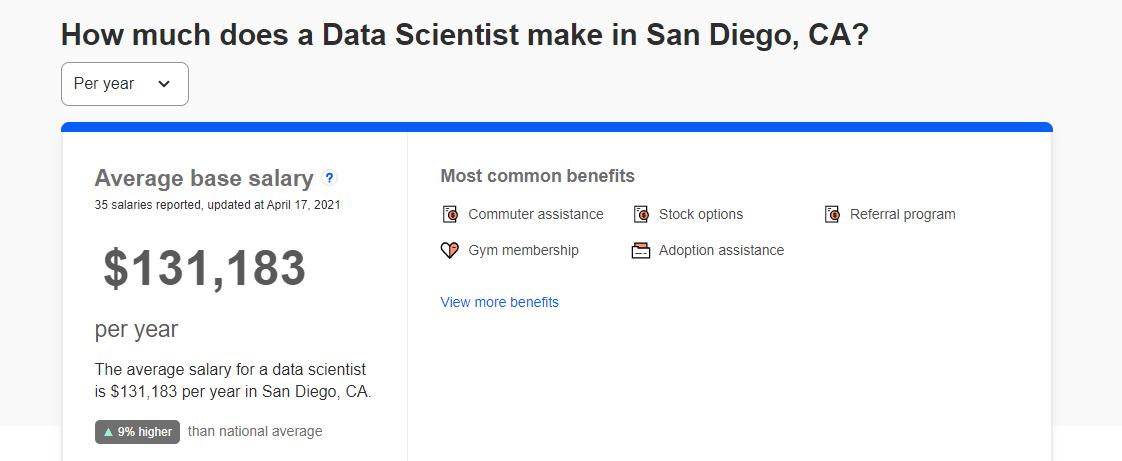This screenshot has width=1122, height=461.
Task: Select the Adoption assistance text label
Action: click(x=721, y=250)
